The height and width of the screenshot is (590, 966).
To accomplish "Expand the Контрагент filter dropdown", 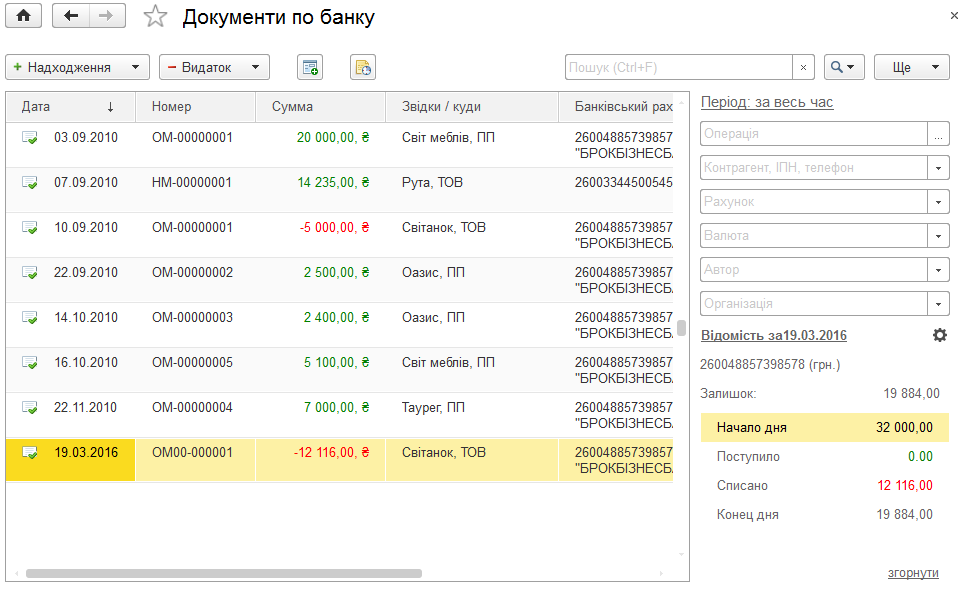I will [x=938, y=168].
